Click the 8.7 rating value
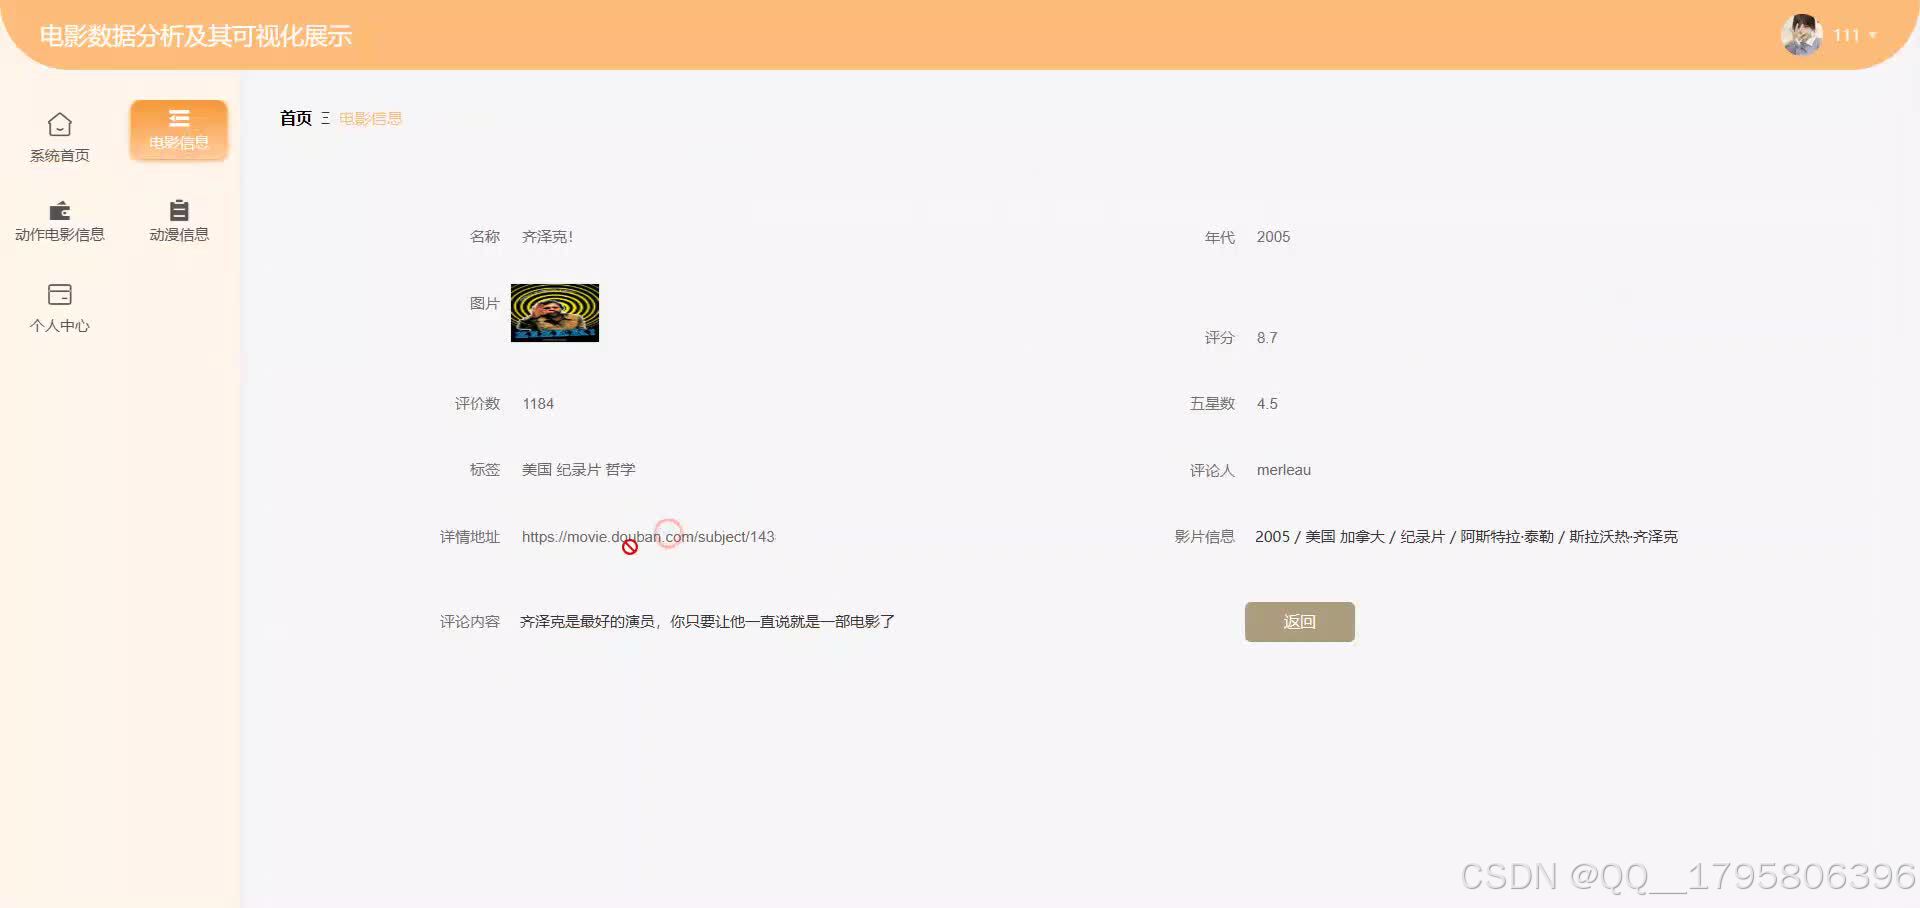 [1266, 337]
